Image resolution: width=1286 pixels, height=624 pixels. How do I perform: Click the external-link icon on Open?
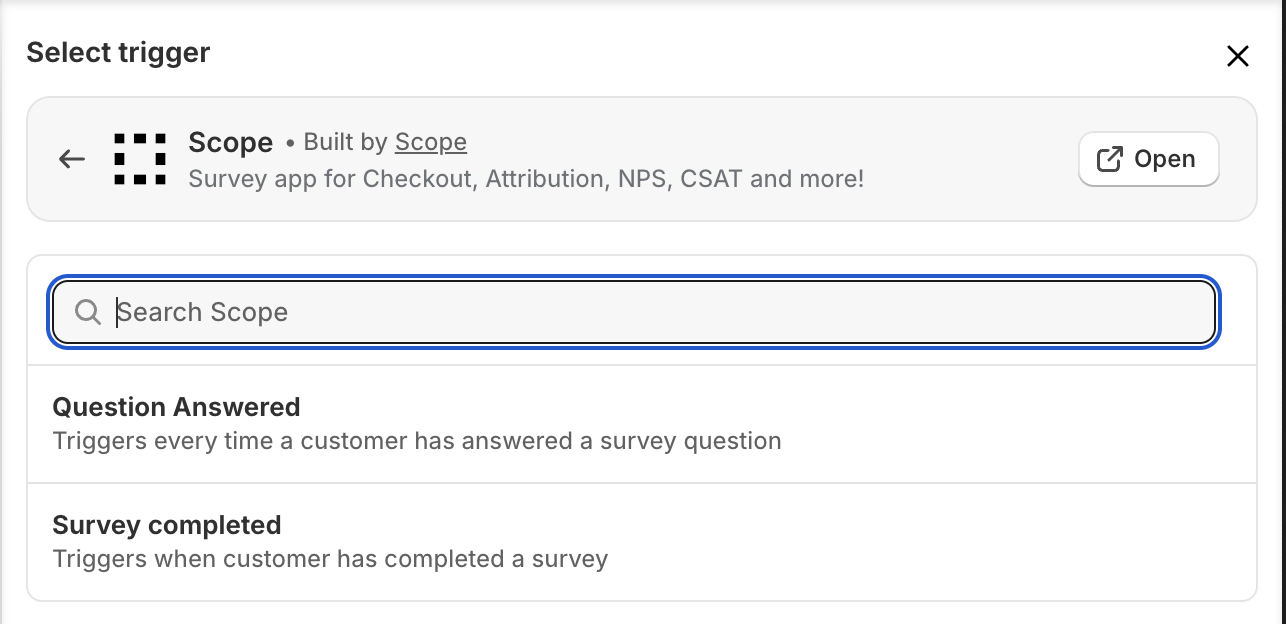click(x=1109, y=159)
